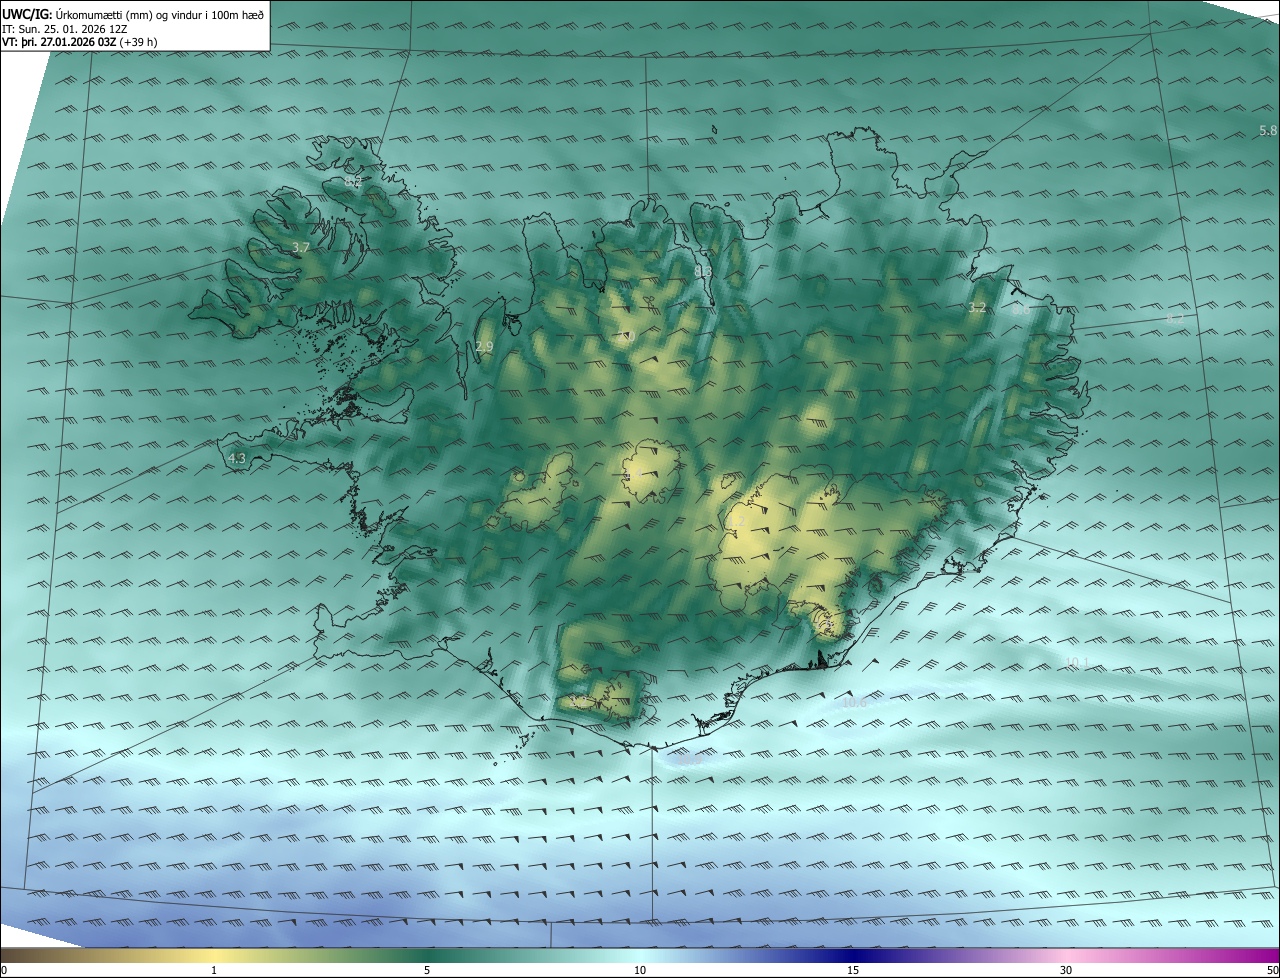
Task: Click the color scale tick label 30
Action: click(1066, 970)
